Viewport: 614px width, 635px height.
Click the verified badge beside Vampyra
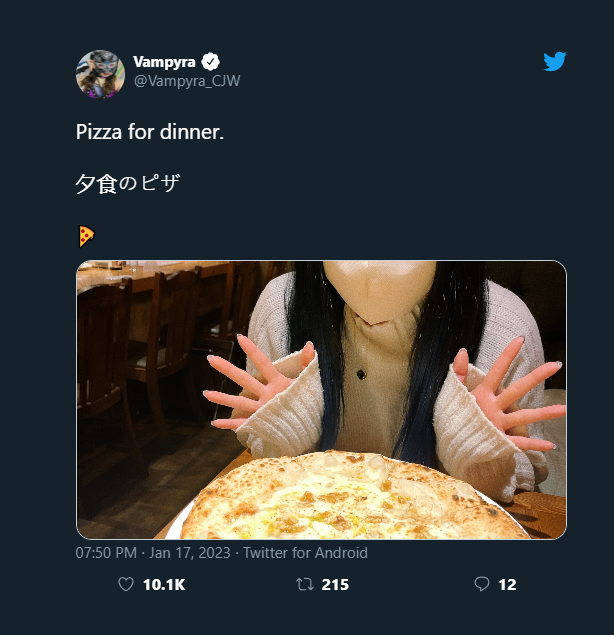tap(211, 62)
